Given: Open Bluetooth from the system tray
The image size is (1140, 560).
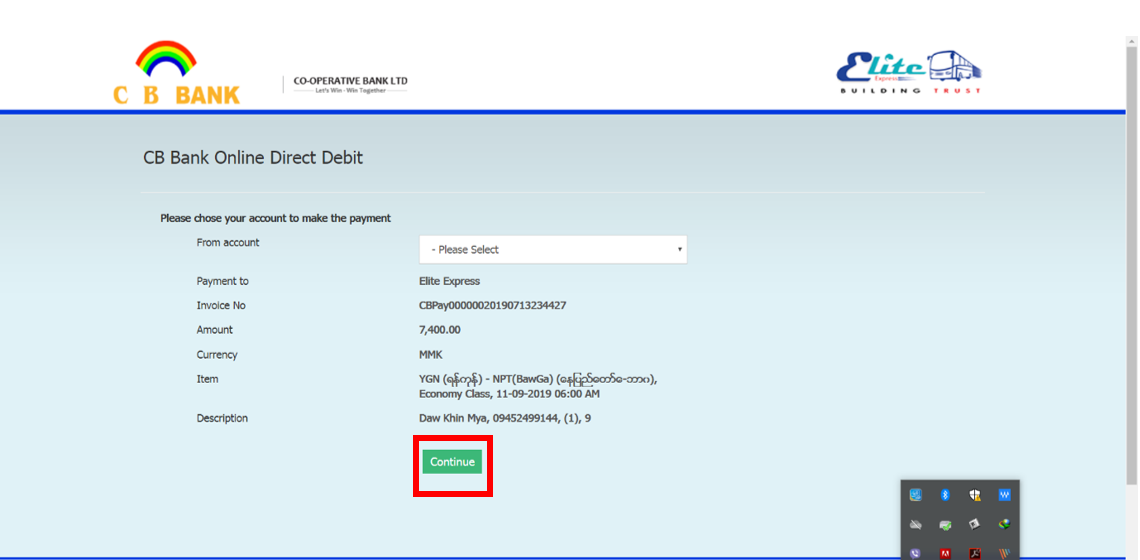Looking at the screenshot, I should click(x=945, y=495).
